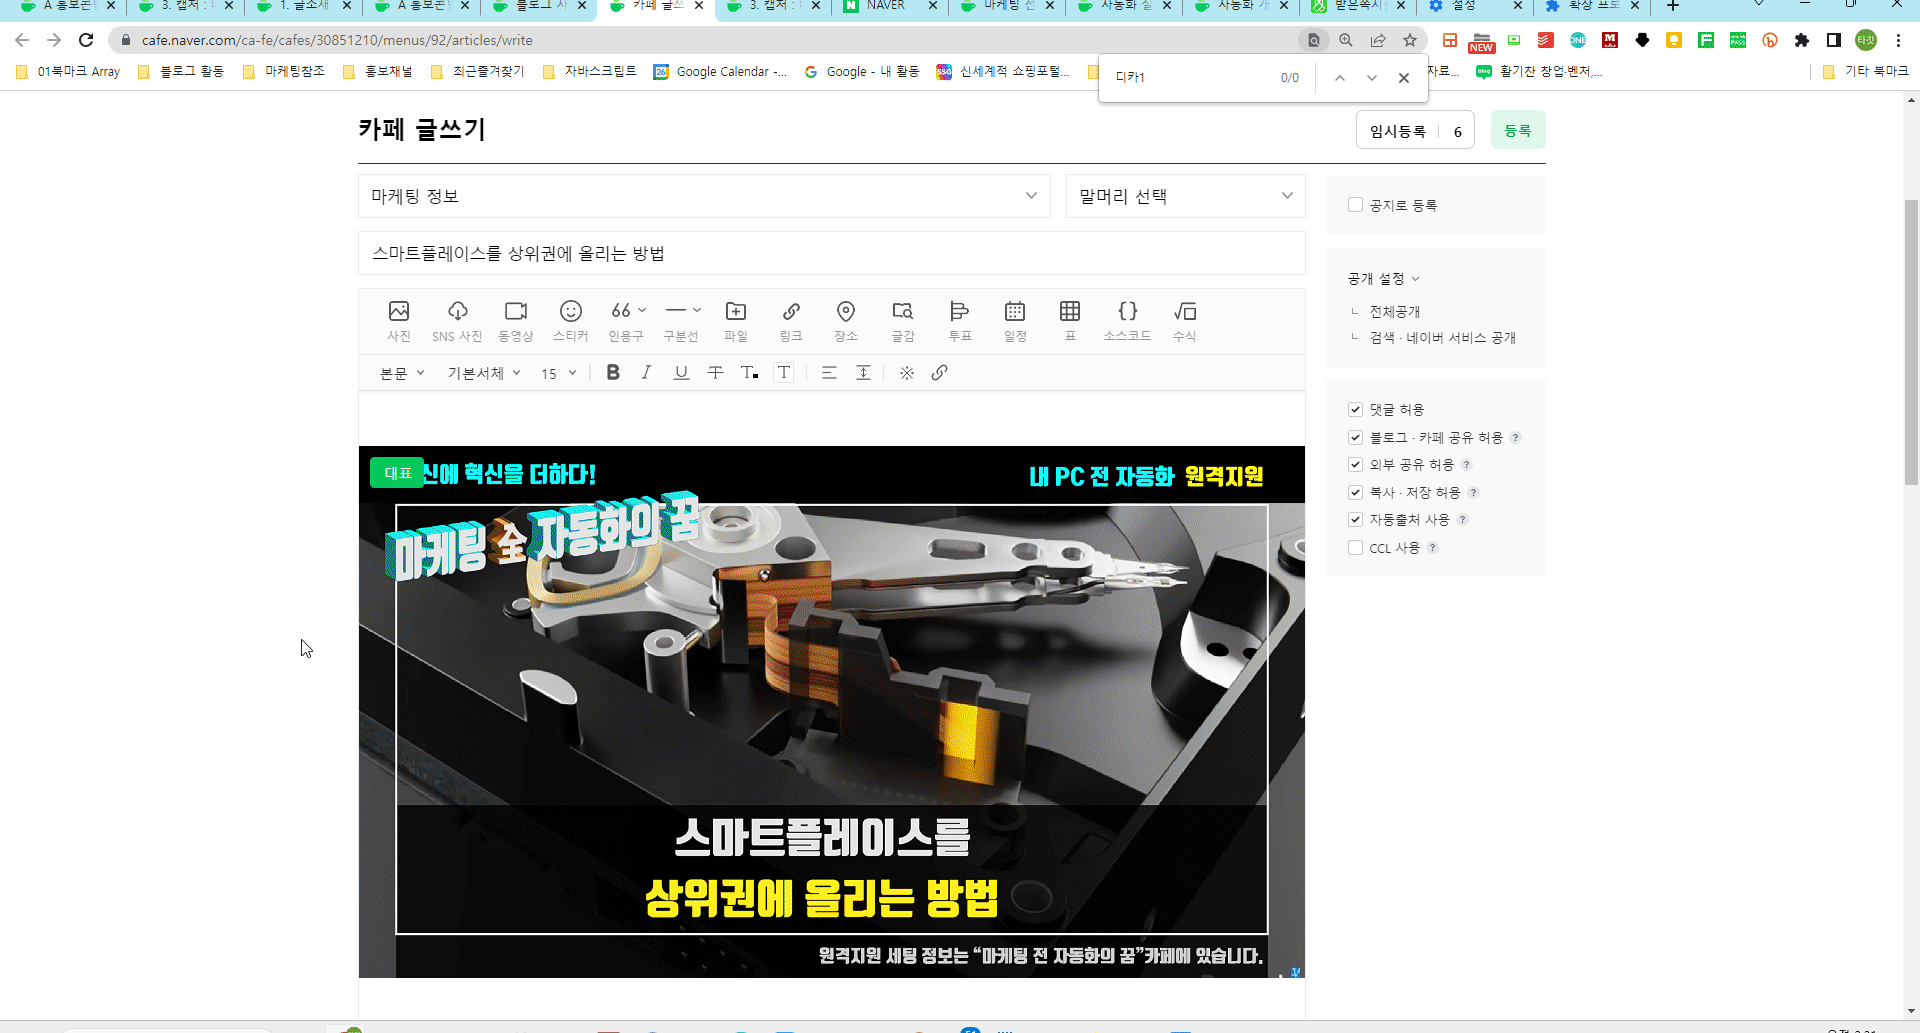Open special characters tool
The width and height of the screenshot is (1920, 1033).
[x=906, y=372]
